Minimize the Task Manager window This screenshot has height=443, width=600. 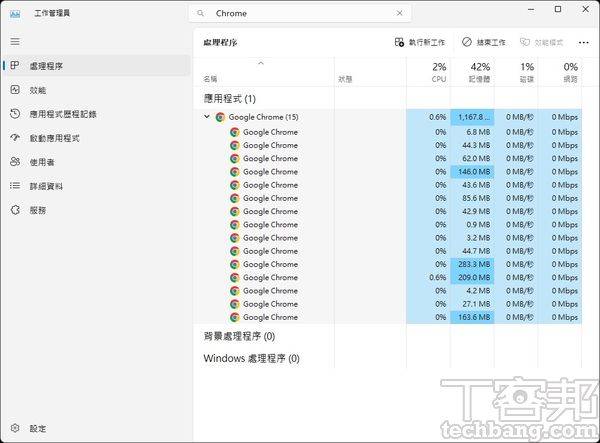click(531, 9)
